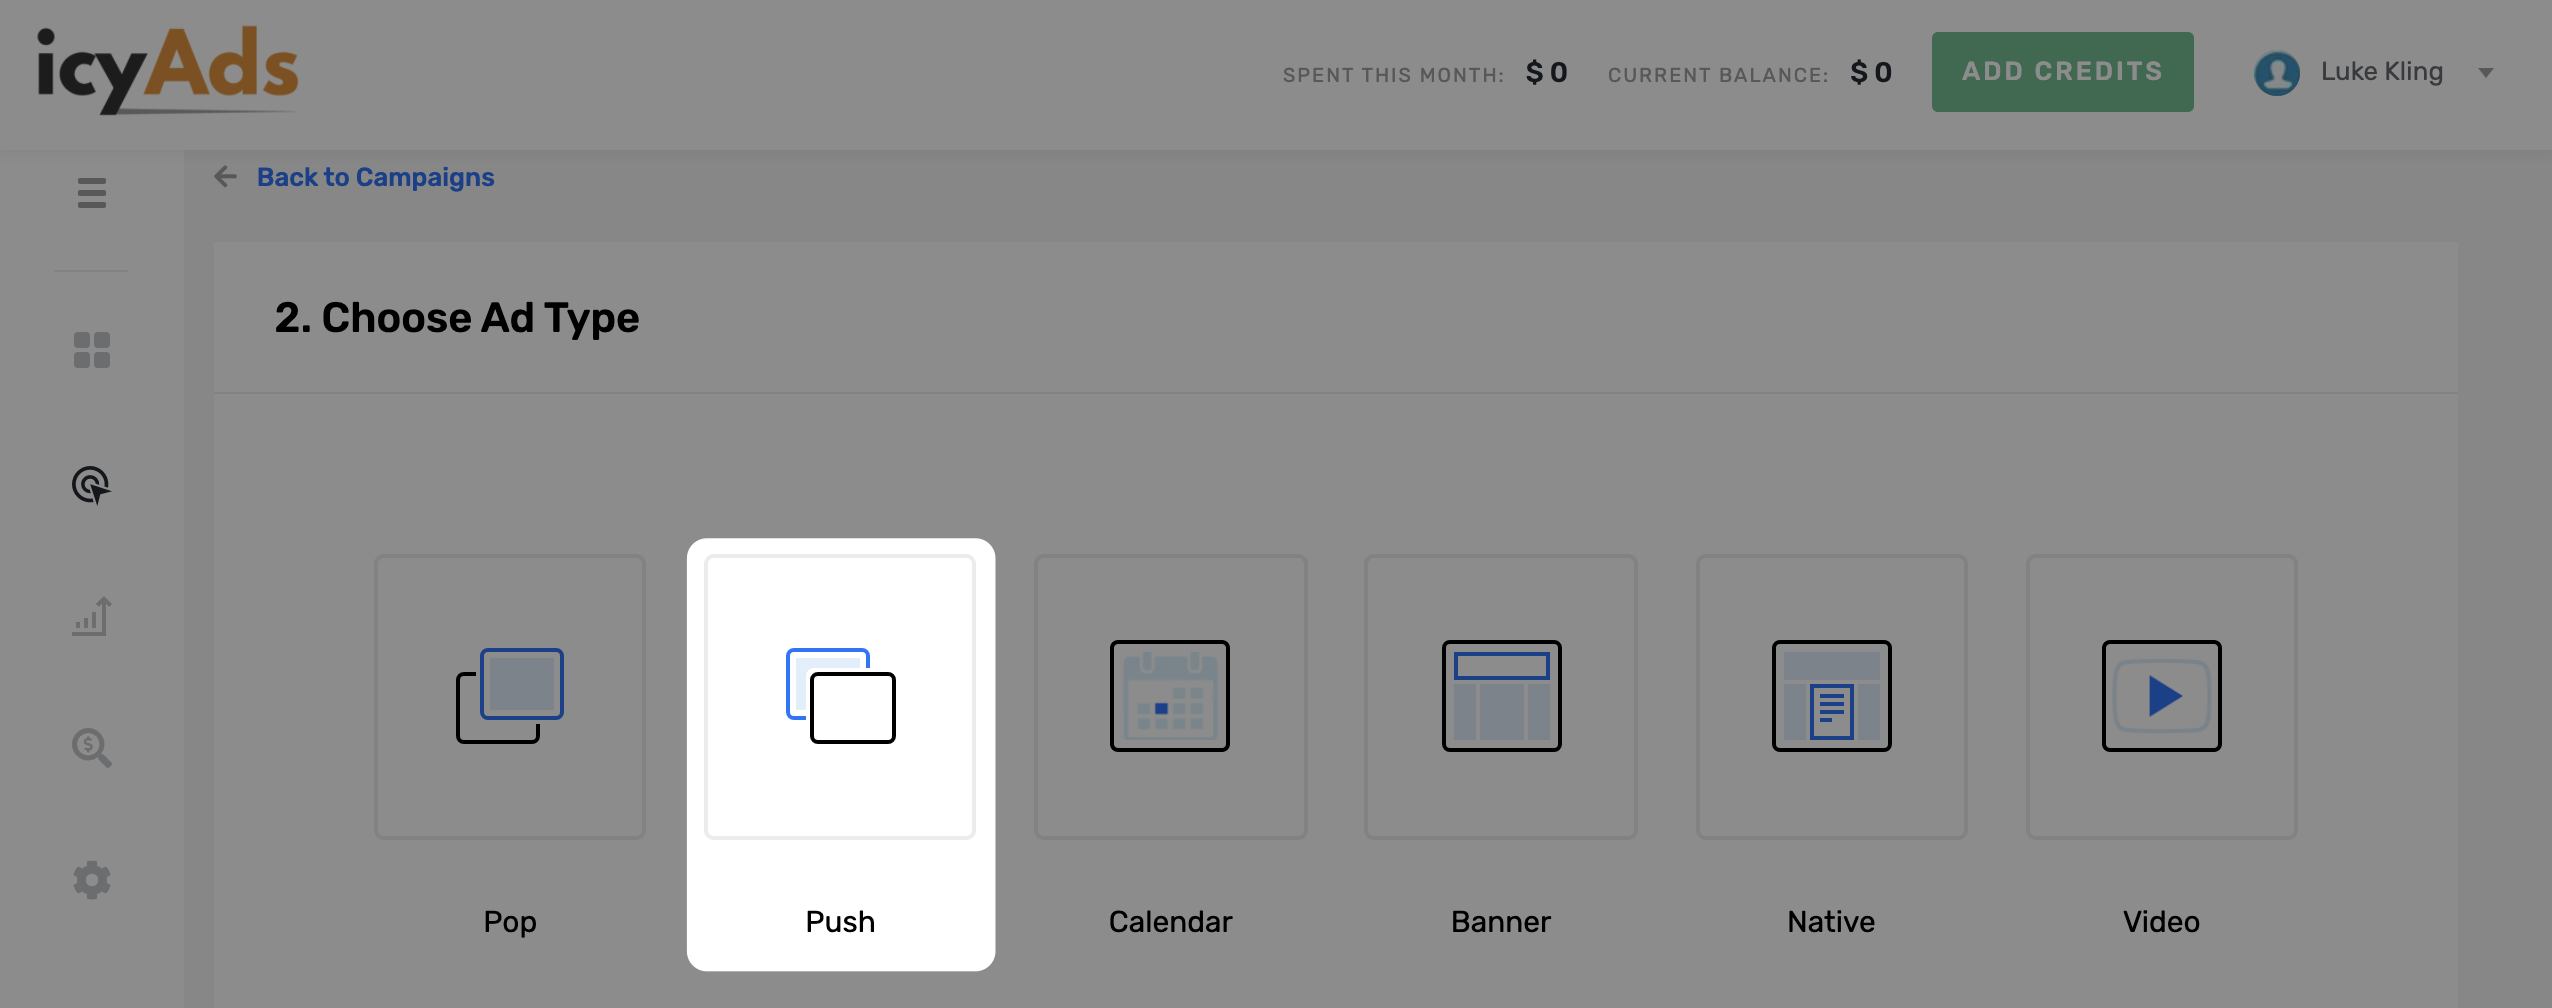Go back via Back to Campaigns link
Viewport: 2552px width, 1008px height.
(x=375, y=177)
